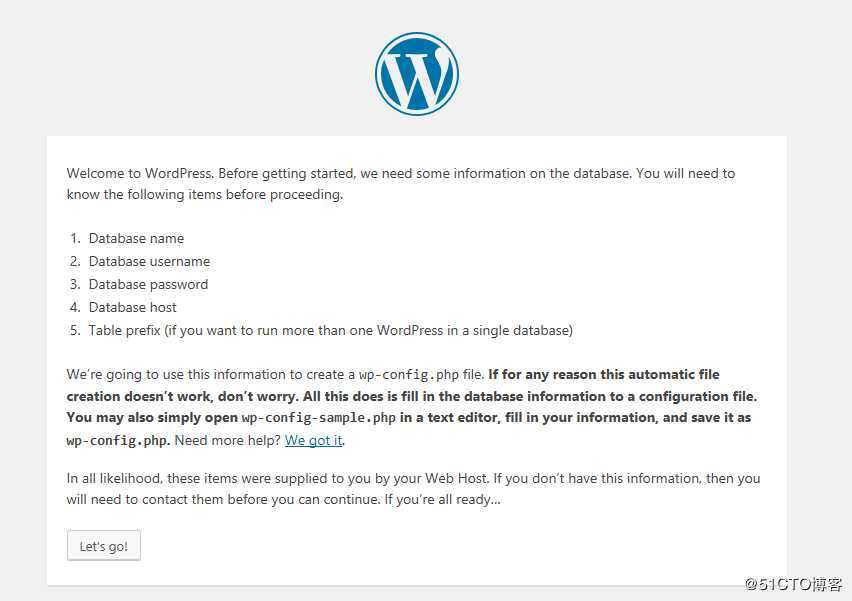This screenshot has height=601, width=852.
Task: Click the "Table prefix" list item
Action: click(x=330, y=330)
